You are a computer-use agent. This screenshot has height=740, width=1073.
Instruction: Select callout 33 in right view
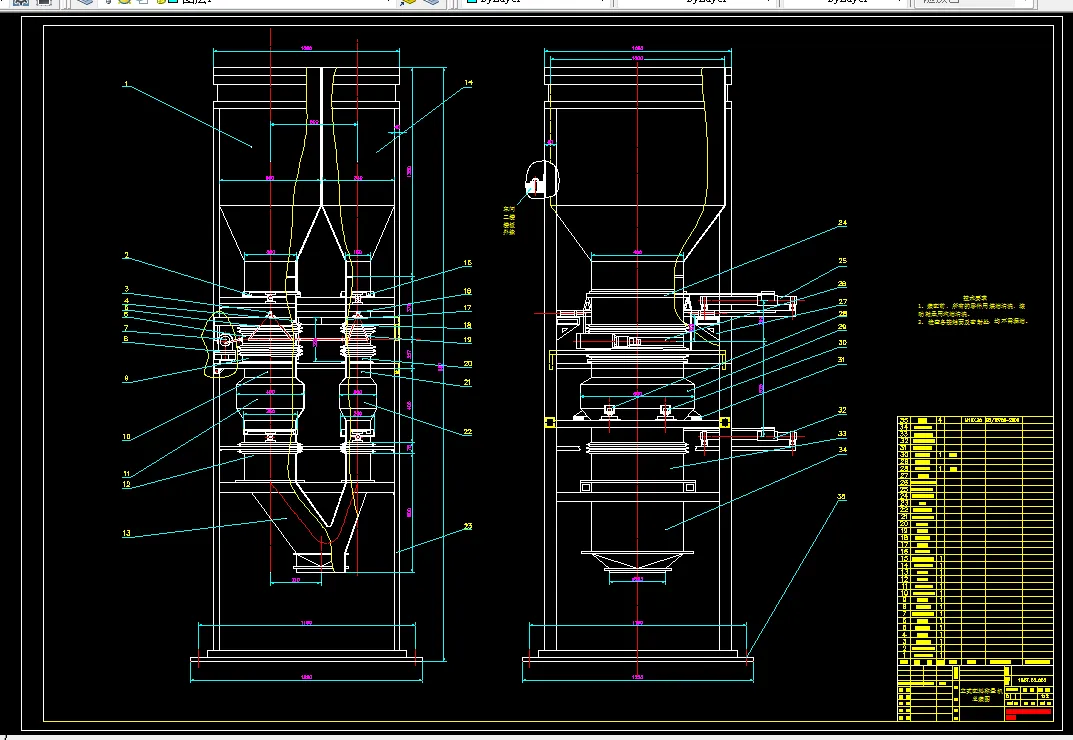842,433
